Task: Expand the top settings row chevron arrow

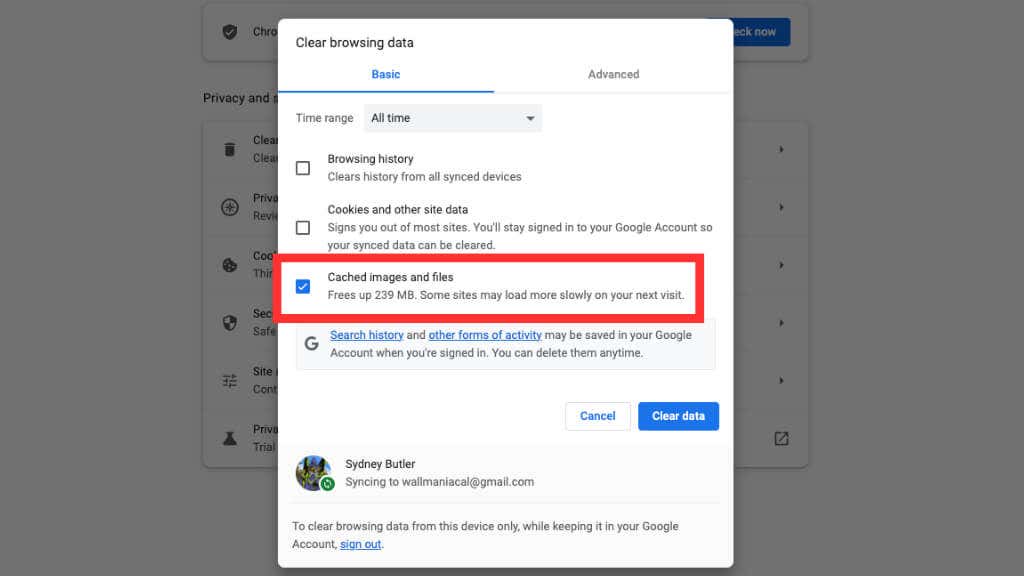Action: 781,150
